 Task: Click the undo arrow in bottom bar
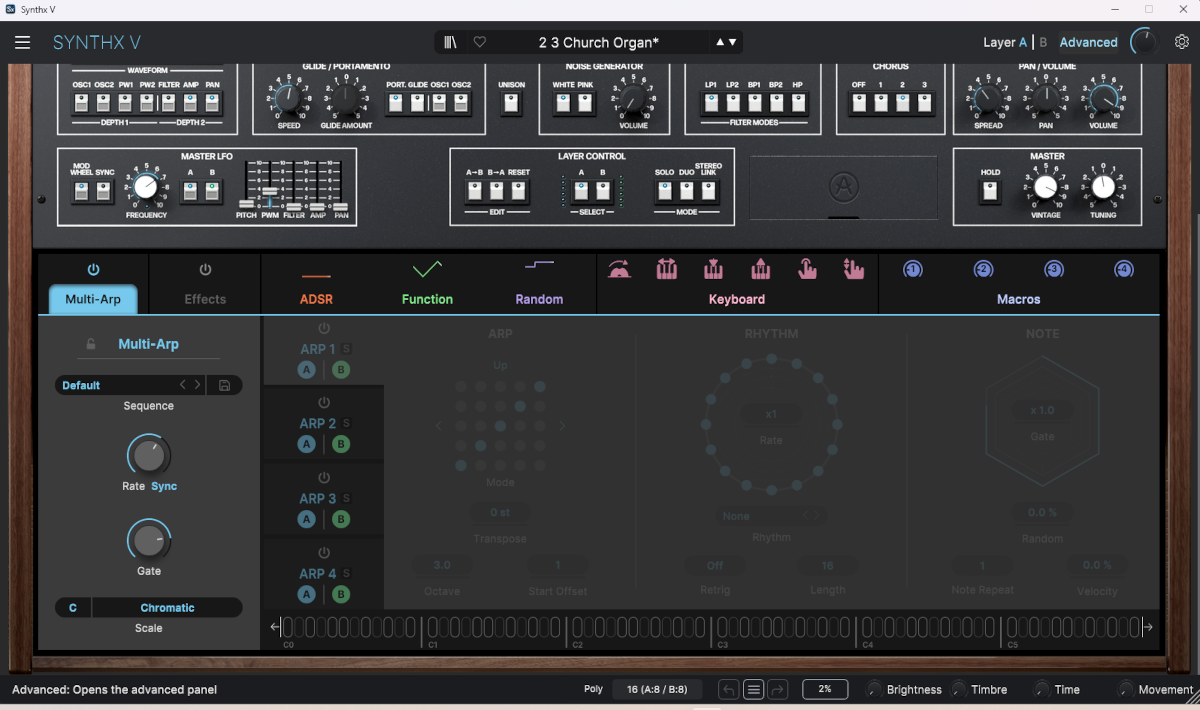point(729,690)
